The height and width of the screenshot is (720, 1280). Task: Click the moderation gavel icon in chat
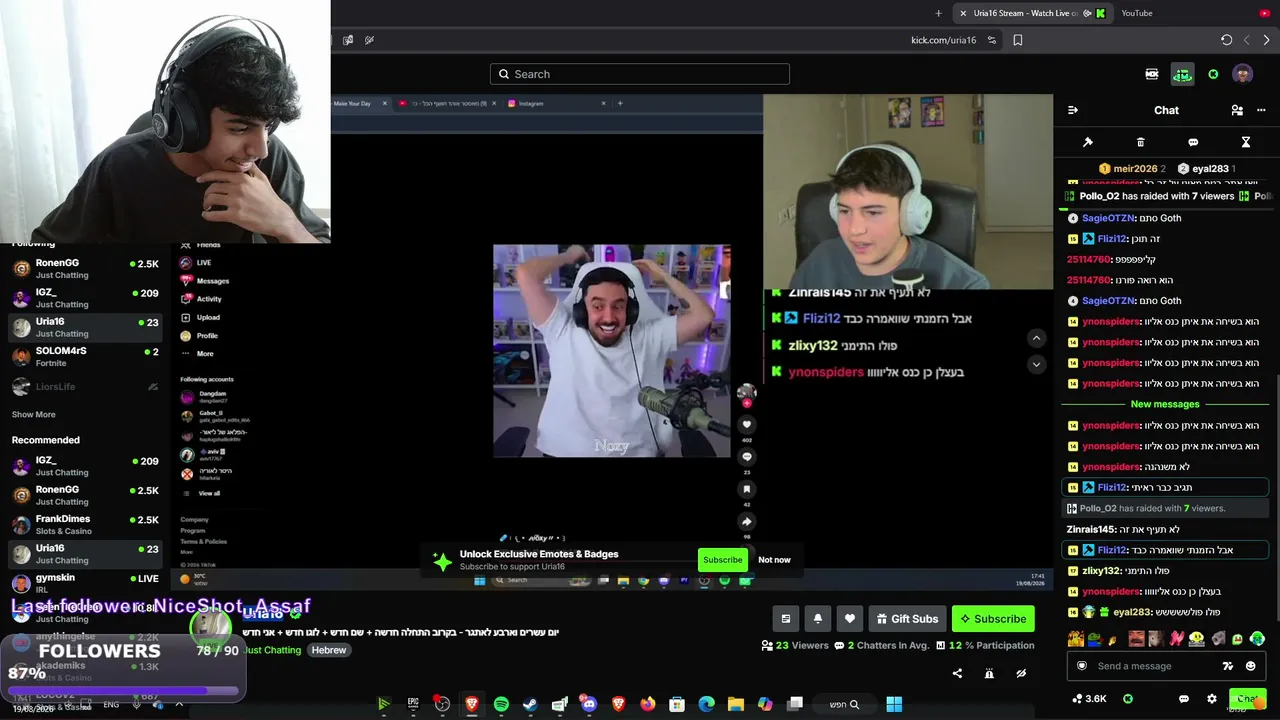pyautogui.click(x=1088, y=142)
